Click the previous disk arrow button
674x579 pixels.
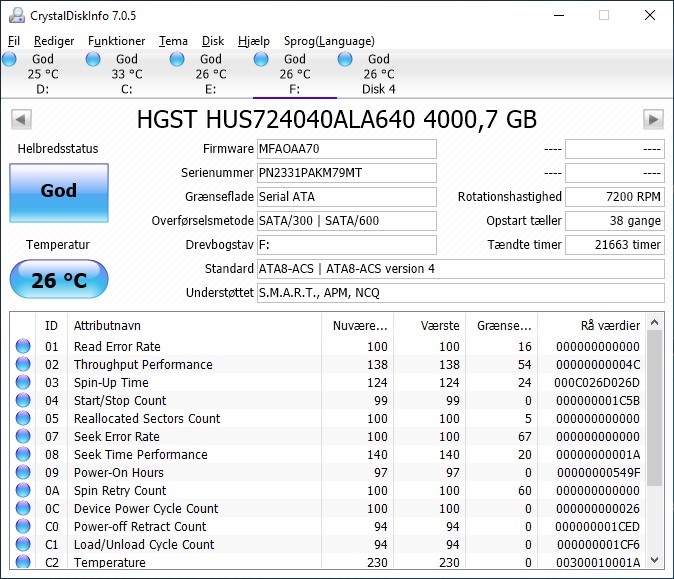coord(21,119)
